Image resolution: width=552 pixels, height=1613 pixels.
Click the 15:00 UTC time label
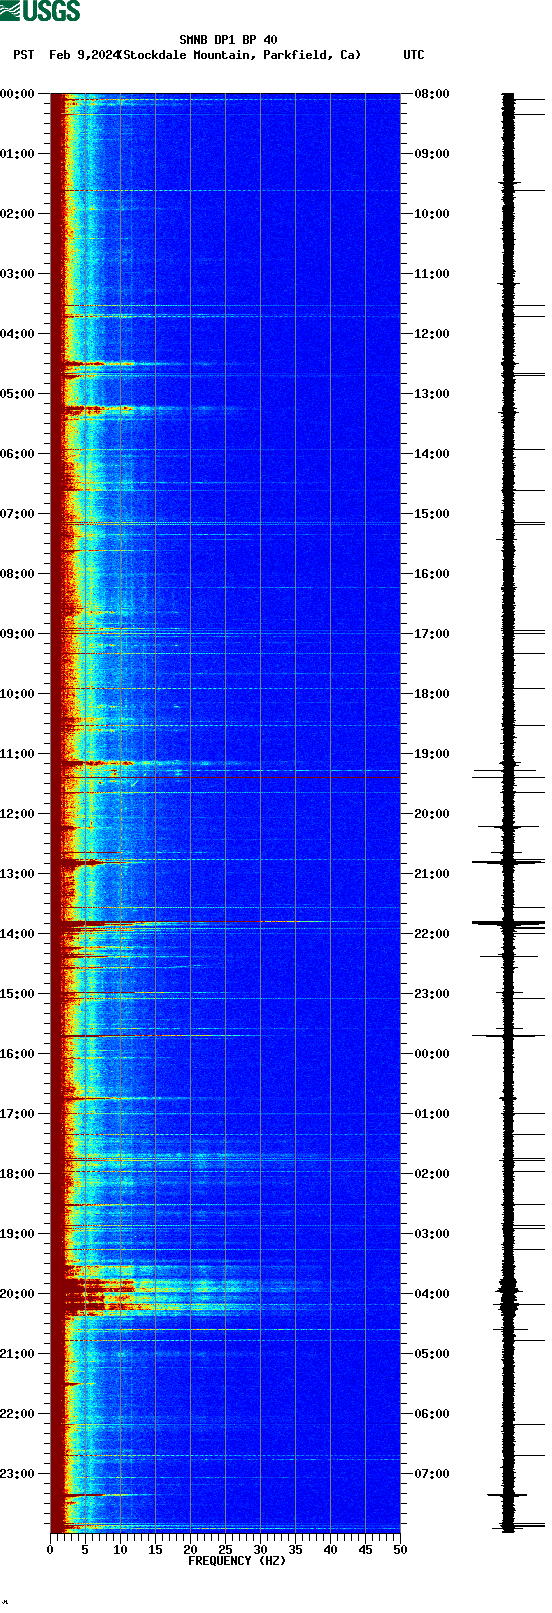click(432, 514)
